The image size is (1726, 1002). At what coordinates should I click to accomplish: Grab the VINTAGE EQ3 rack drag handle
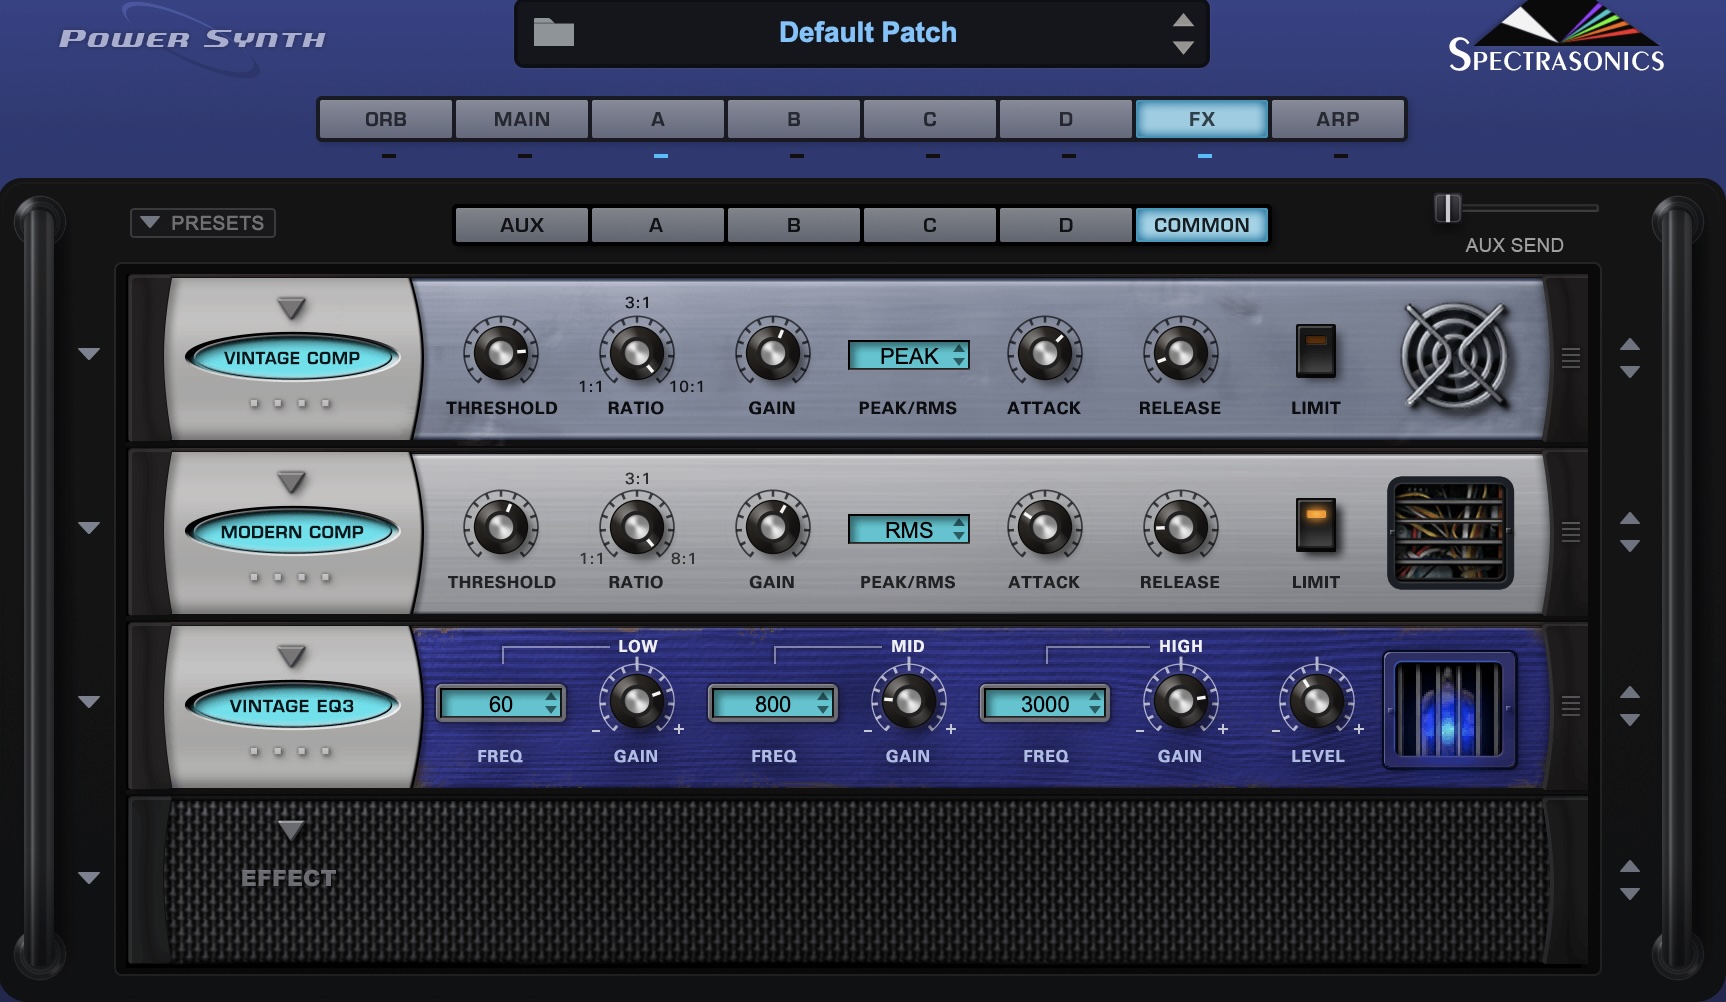click(1571, 705)
